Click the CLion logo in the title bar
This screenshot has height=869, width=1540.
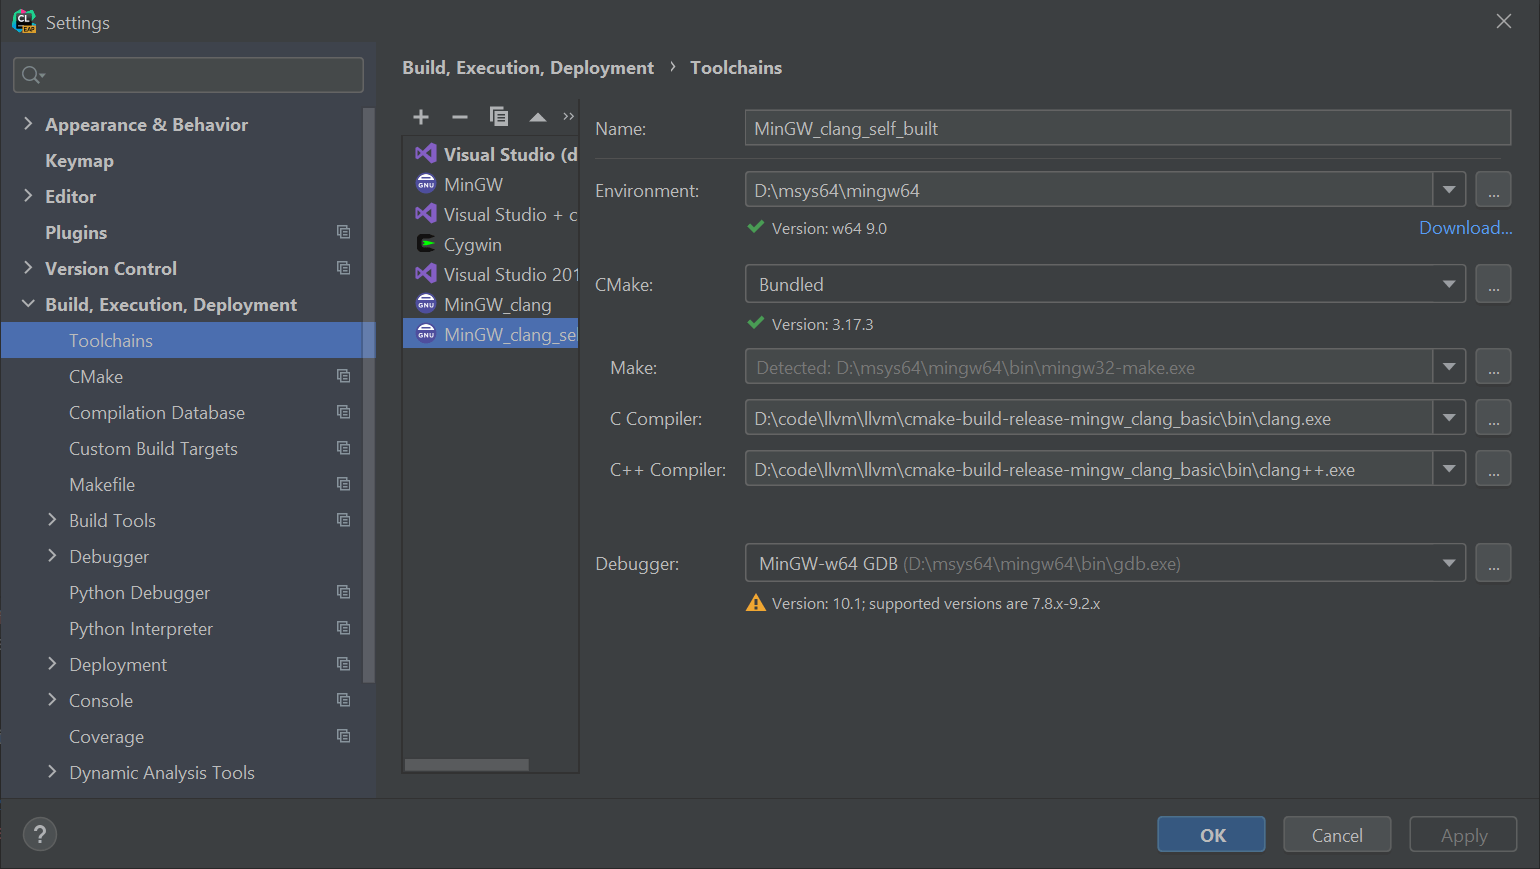(x=23, y=21)
